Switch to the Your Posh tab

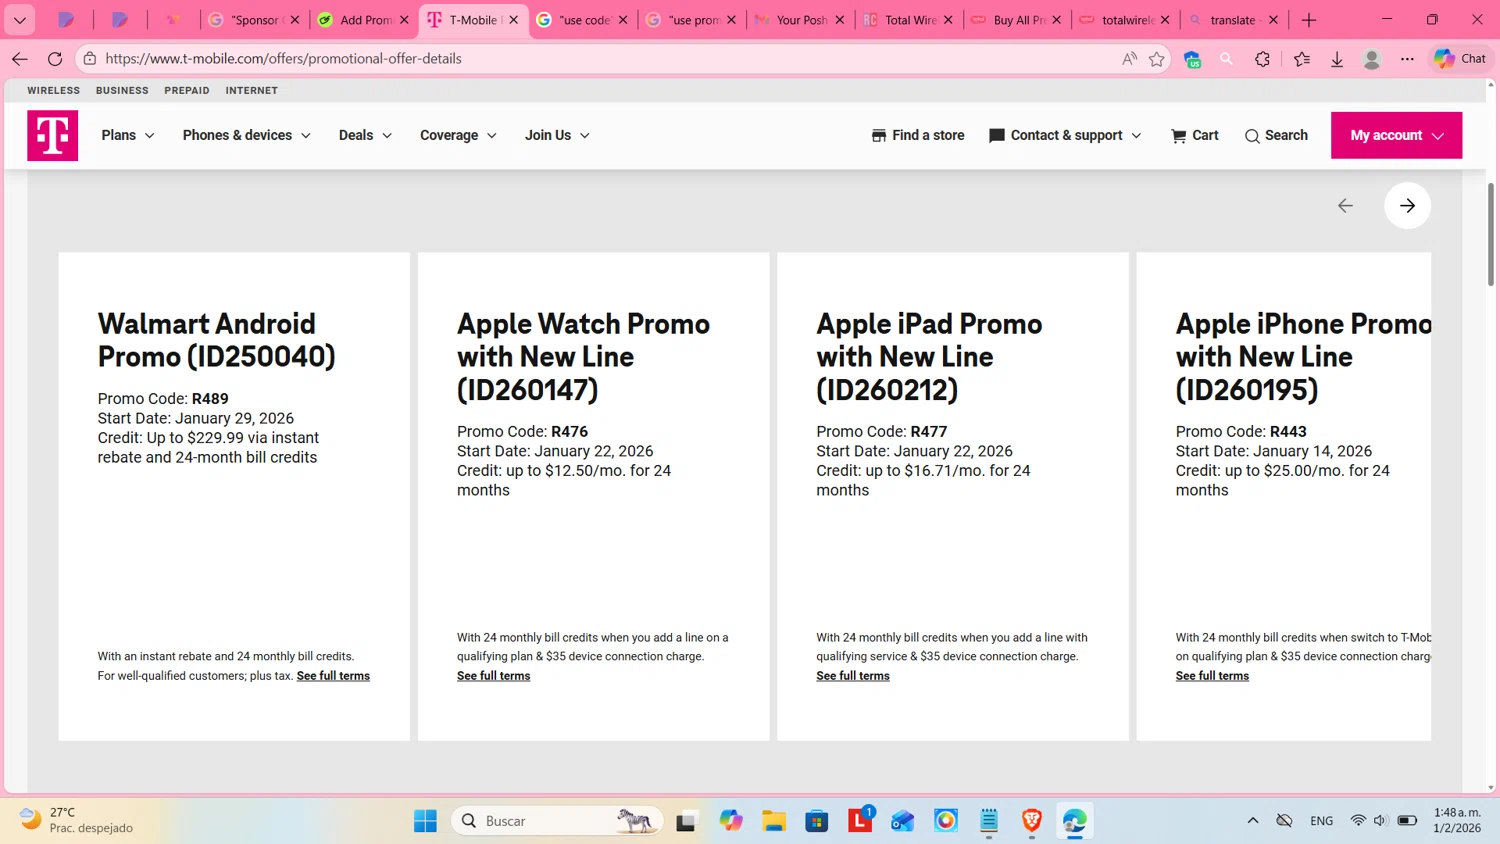point(800,20)
